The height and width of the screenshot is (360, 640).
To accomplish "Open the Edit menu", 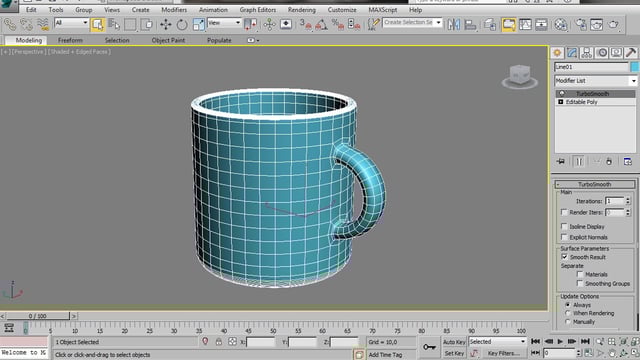I will 31,10.
